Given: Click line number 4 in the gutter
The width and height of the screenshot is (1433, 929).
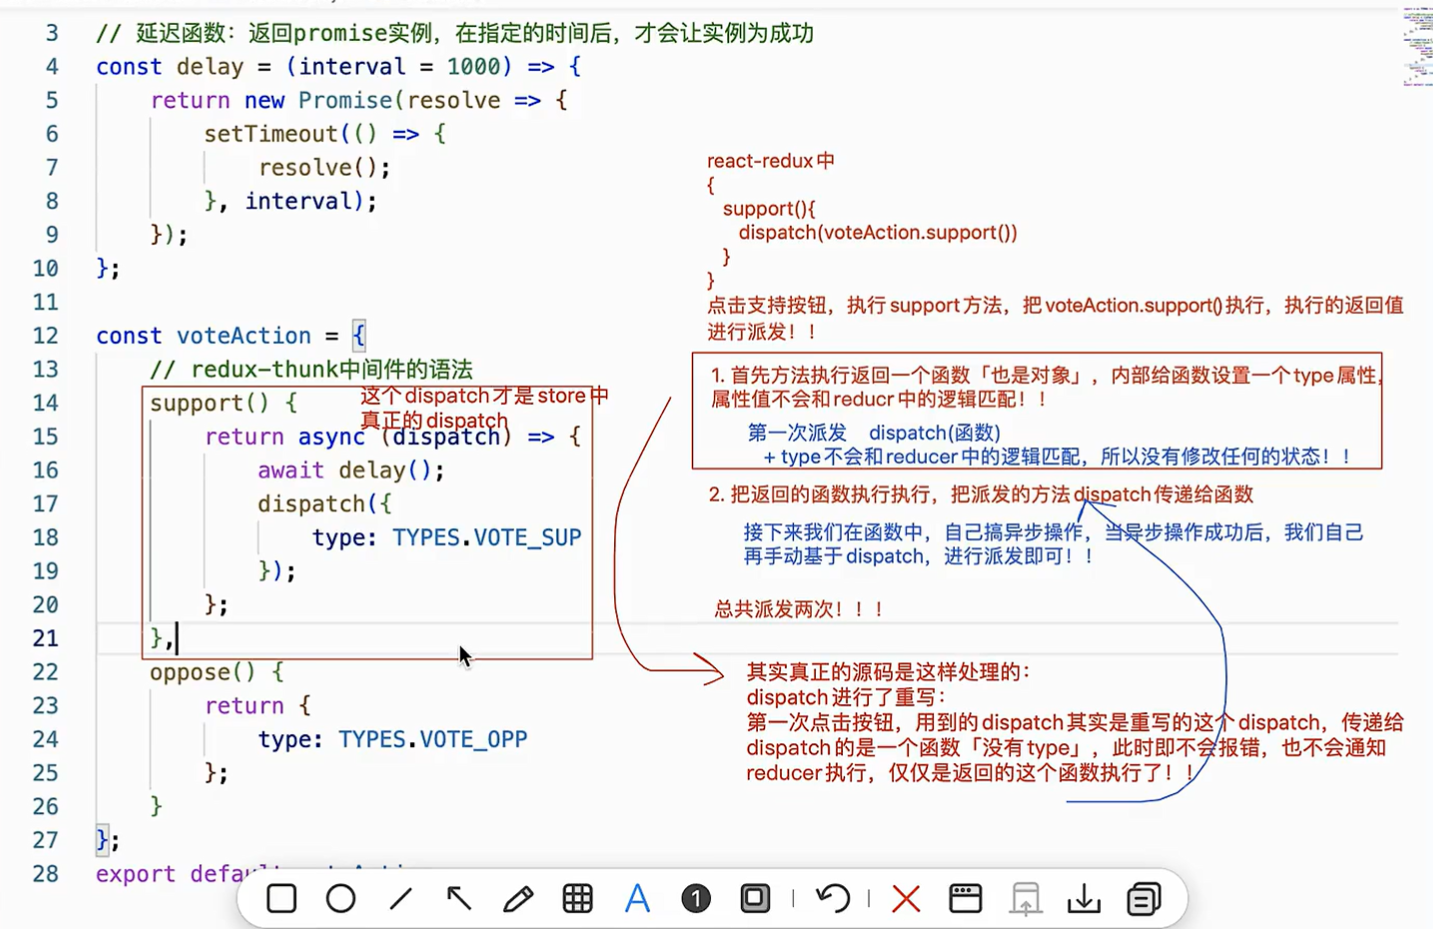Looking at the screenshot, I should click(52, 67).
